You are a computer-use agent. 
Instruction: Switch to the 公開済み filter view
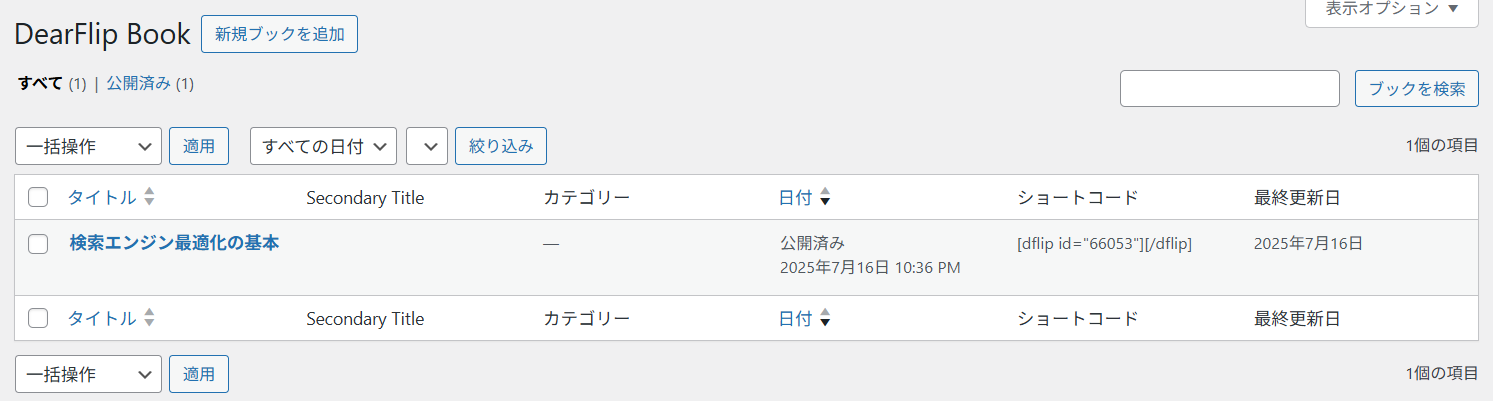[139, 84]
